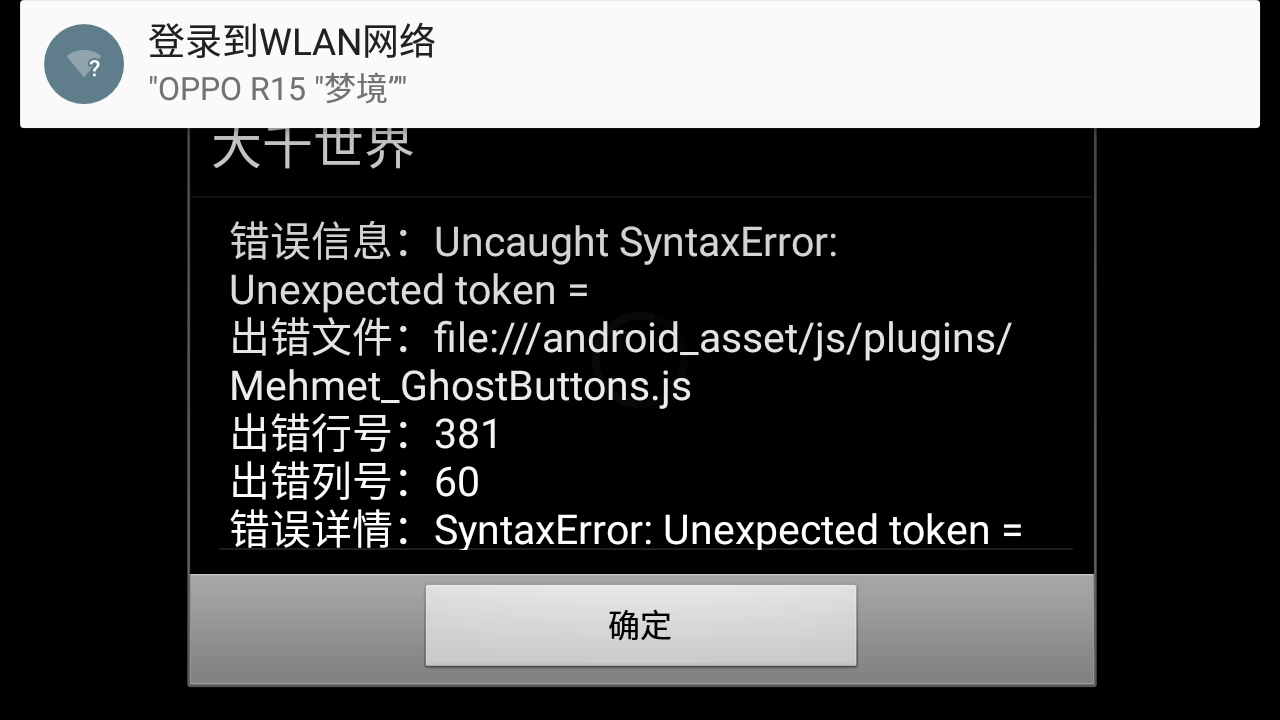
Task: Tap the "Unexpected token =" second line
Action: 409,290
